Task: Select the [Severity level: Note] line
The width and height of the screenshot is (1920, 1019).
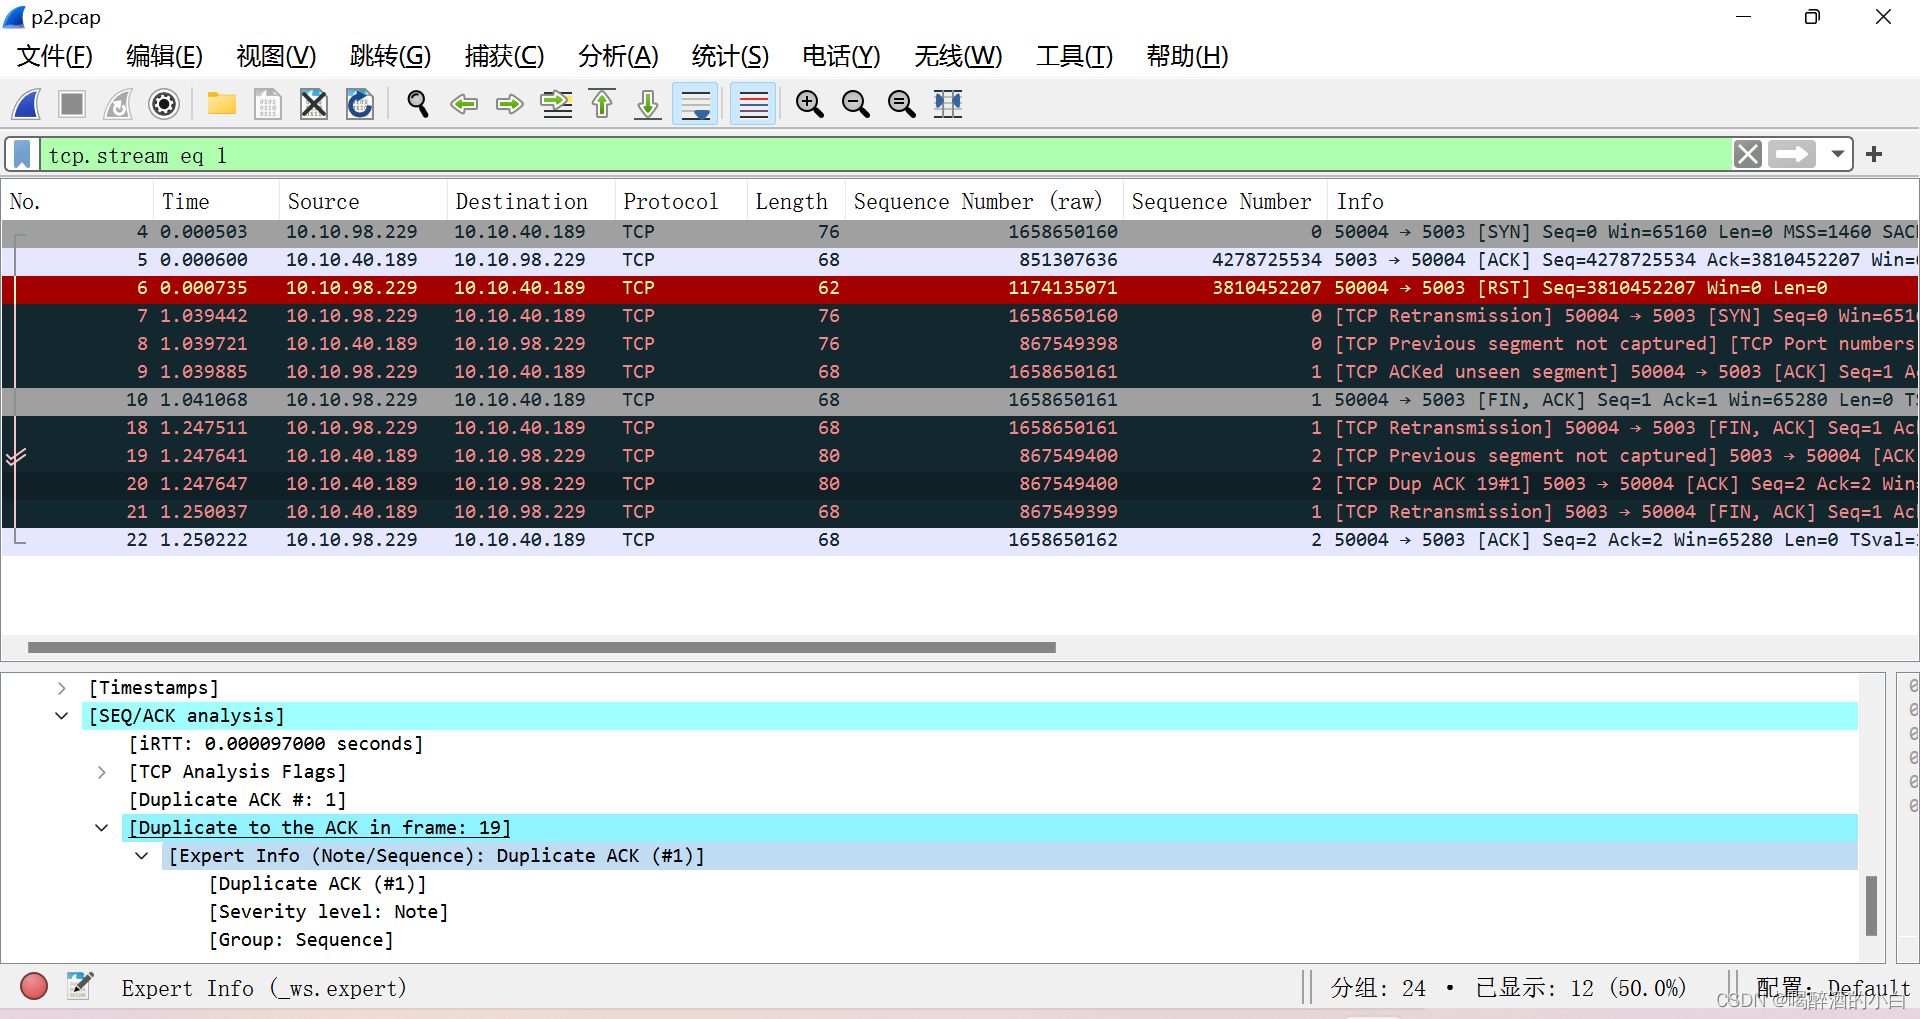Action: pyautogui.click(x=328, y=912)
